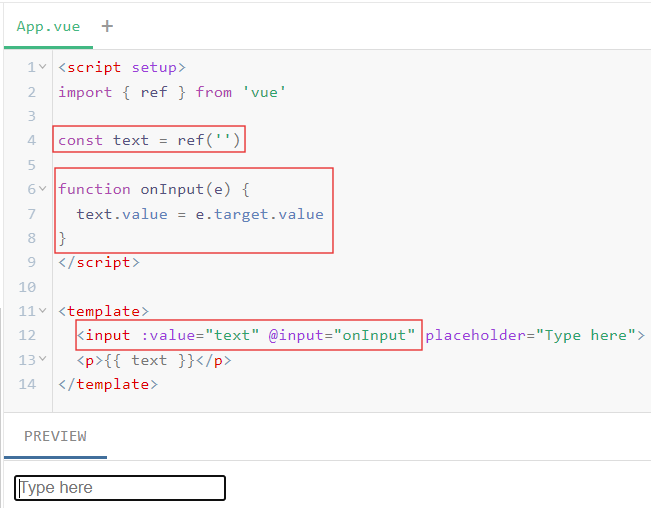
Task: Click the closing '</template>' tag line
Action: 108,384
